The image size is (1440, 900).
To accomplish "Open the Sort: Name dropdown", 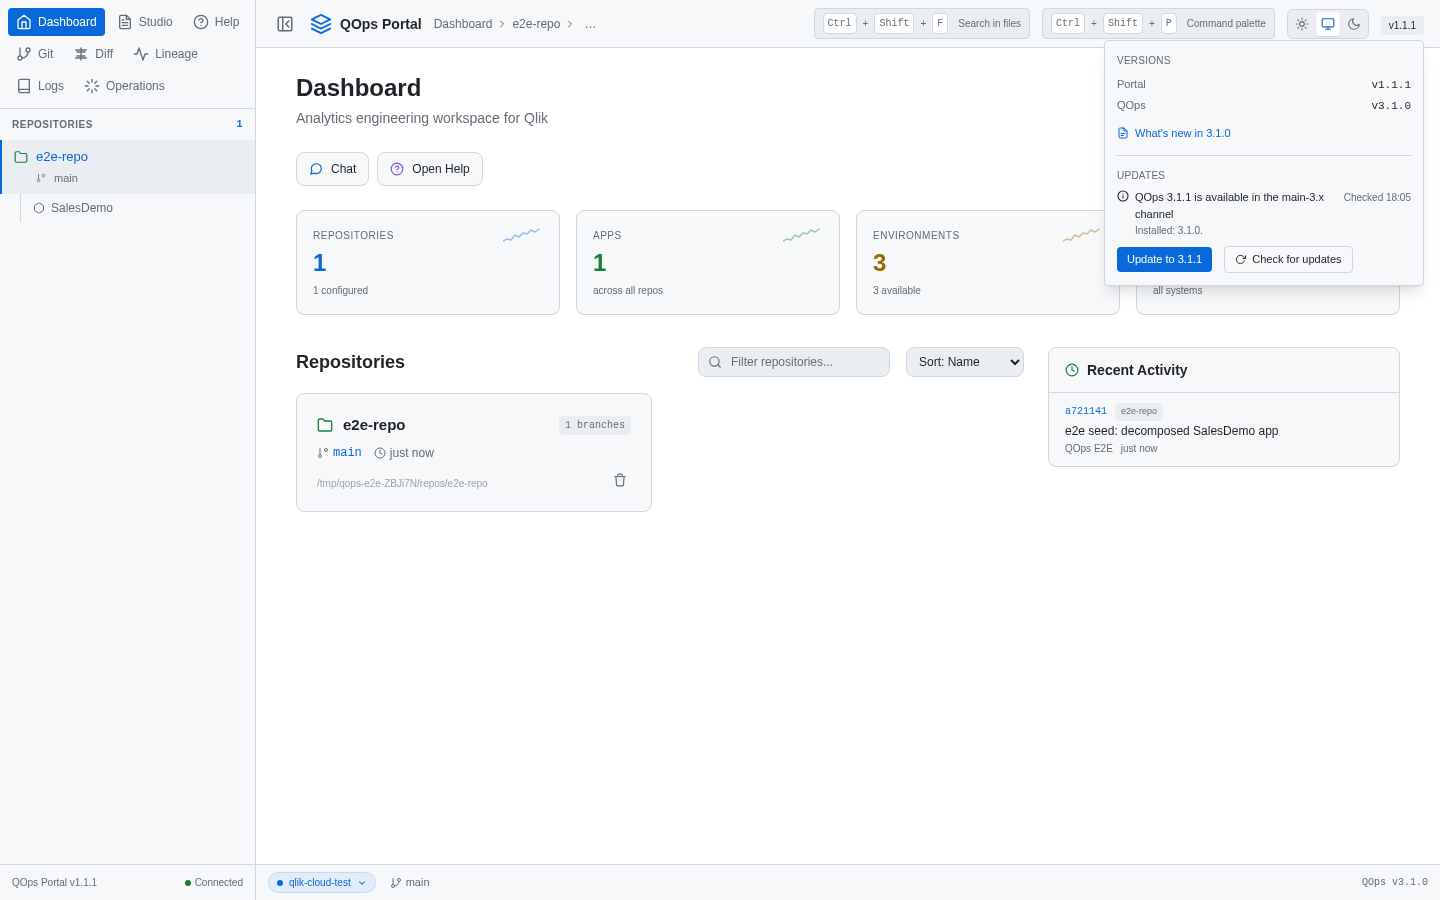I will coord(965,362).
